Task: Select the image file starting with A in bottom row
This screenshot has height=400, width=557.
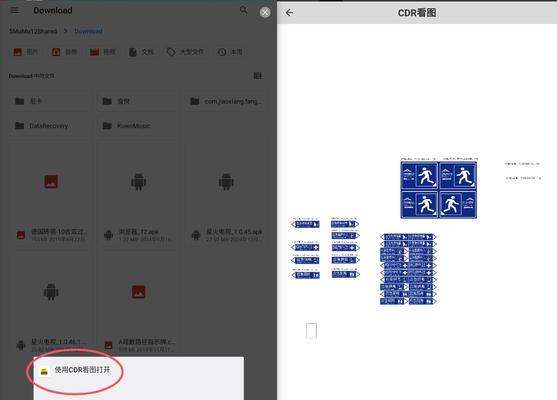Action: point(138,304)
